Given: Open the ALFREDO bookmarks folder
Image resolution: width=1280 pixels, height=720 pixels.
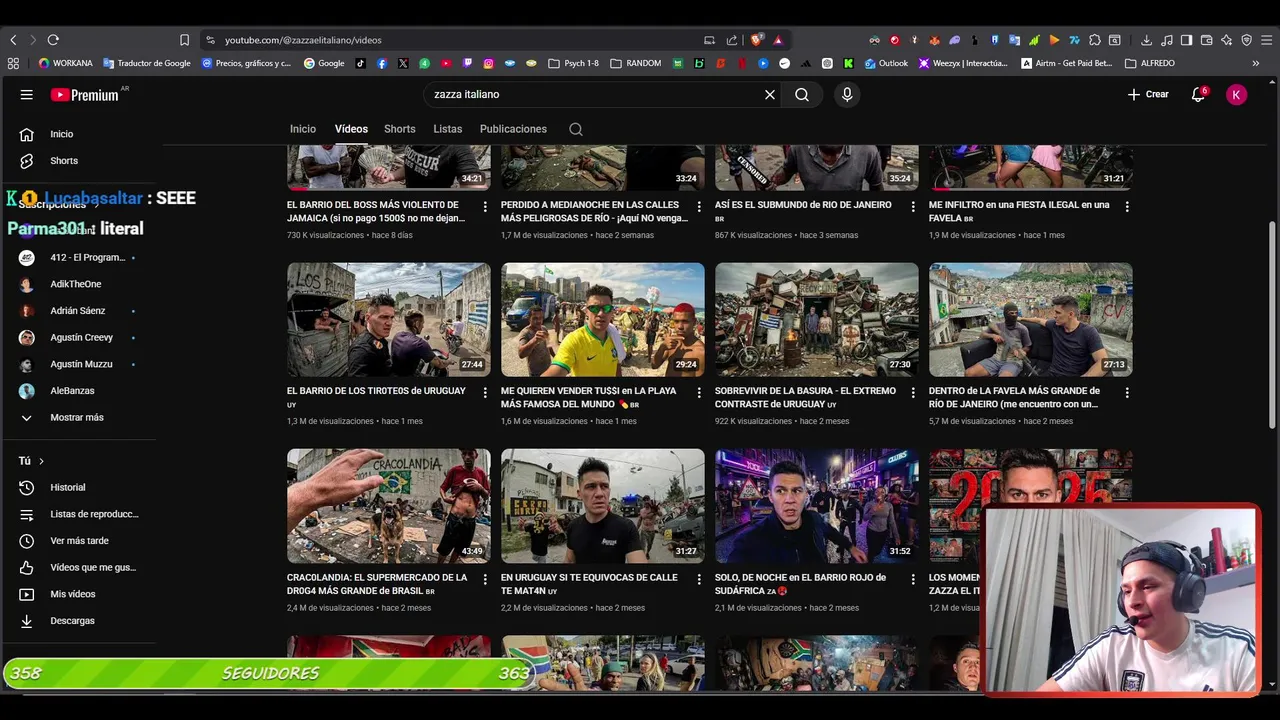Looking at the screenshot, I should tap(1150, 63).
